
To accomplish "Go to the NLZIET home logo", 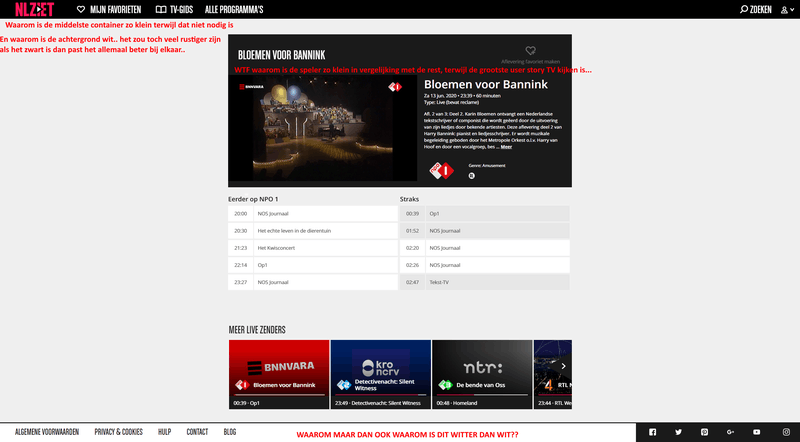I will (34, 9).
